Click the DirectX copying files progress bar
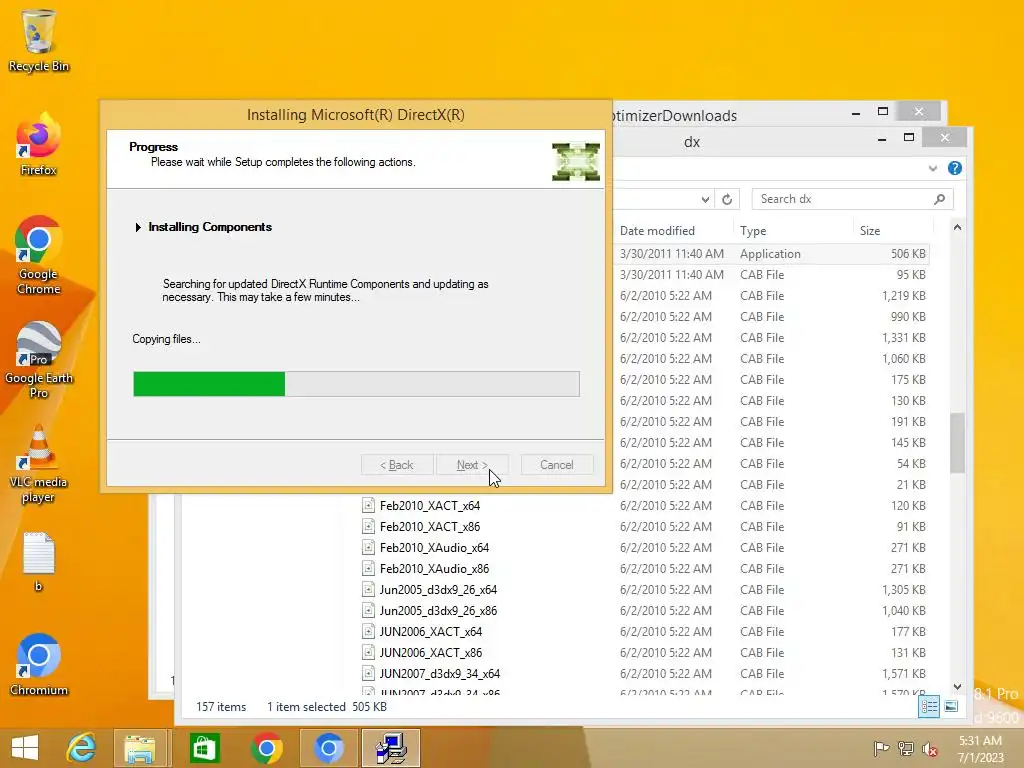Screen dimensions: 1024x768 tap(357, 384)
